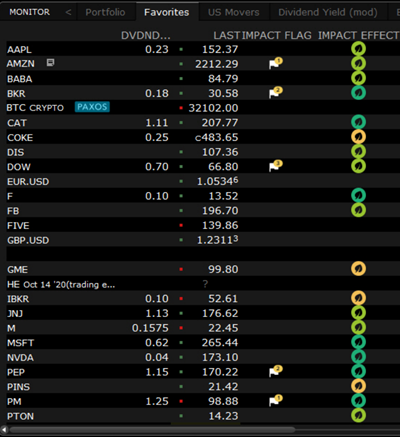Click the CAT impact effect leaf icon
Viewport: 400px width, 437px height.
pos(358,122)
